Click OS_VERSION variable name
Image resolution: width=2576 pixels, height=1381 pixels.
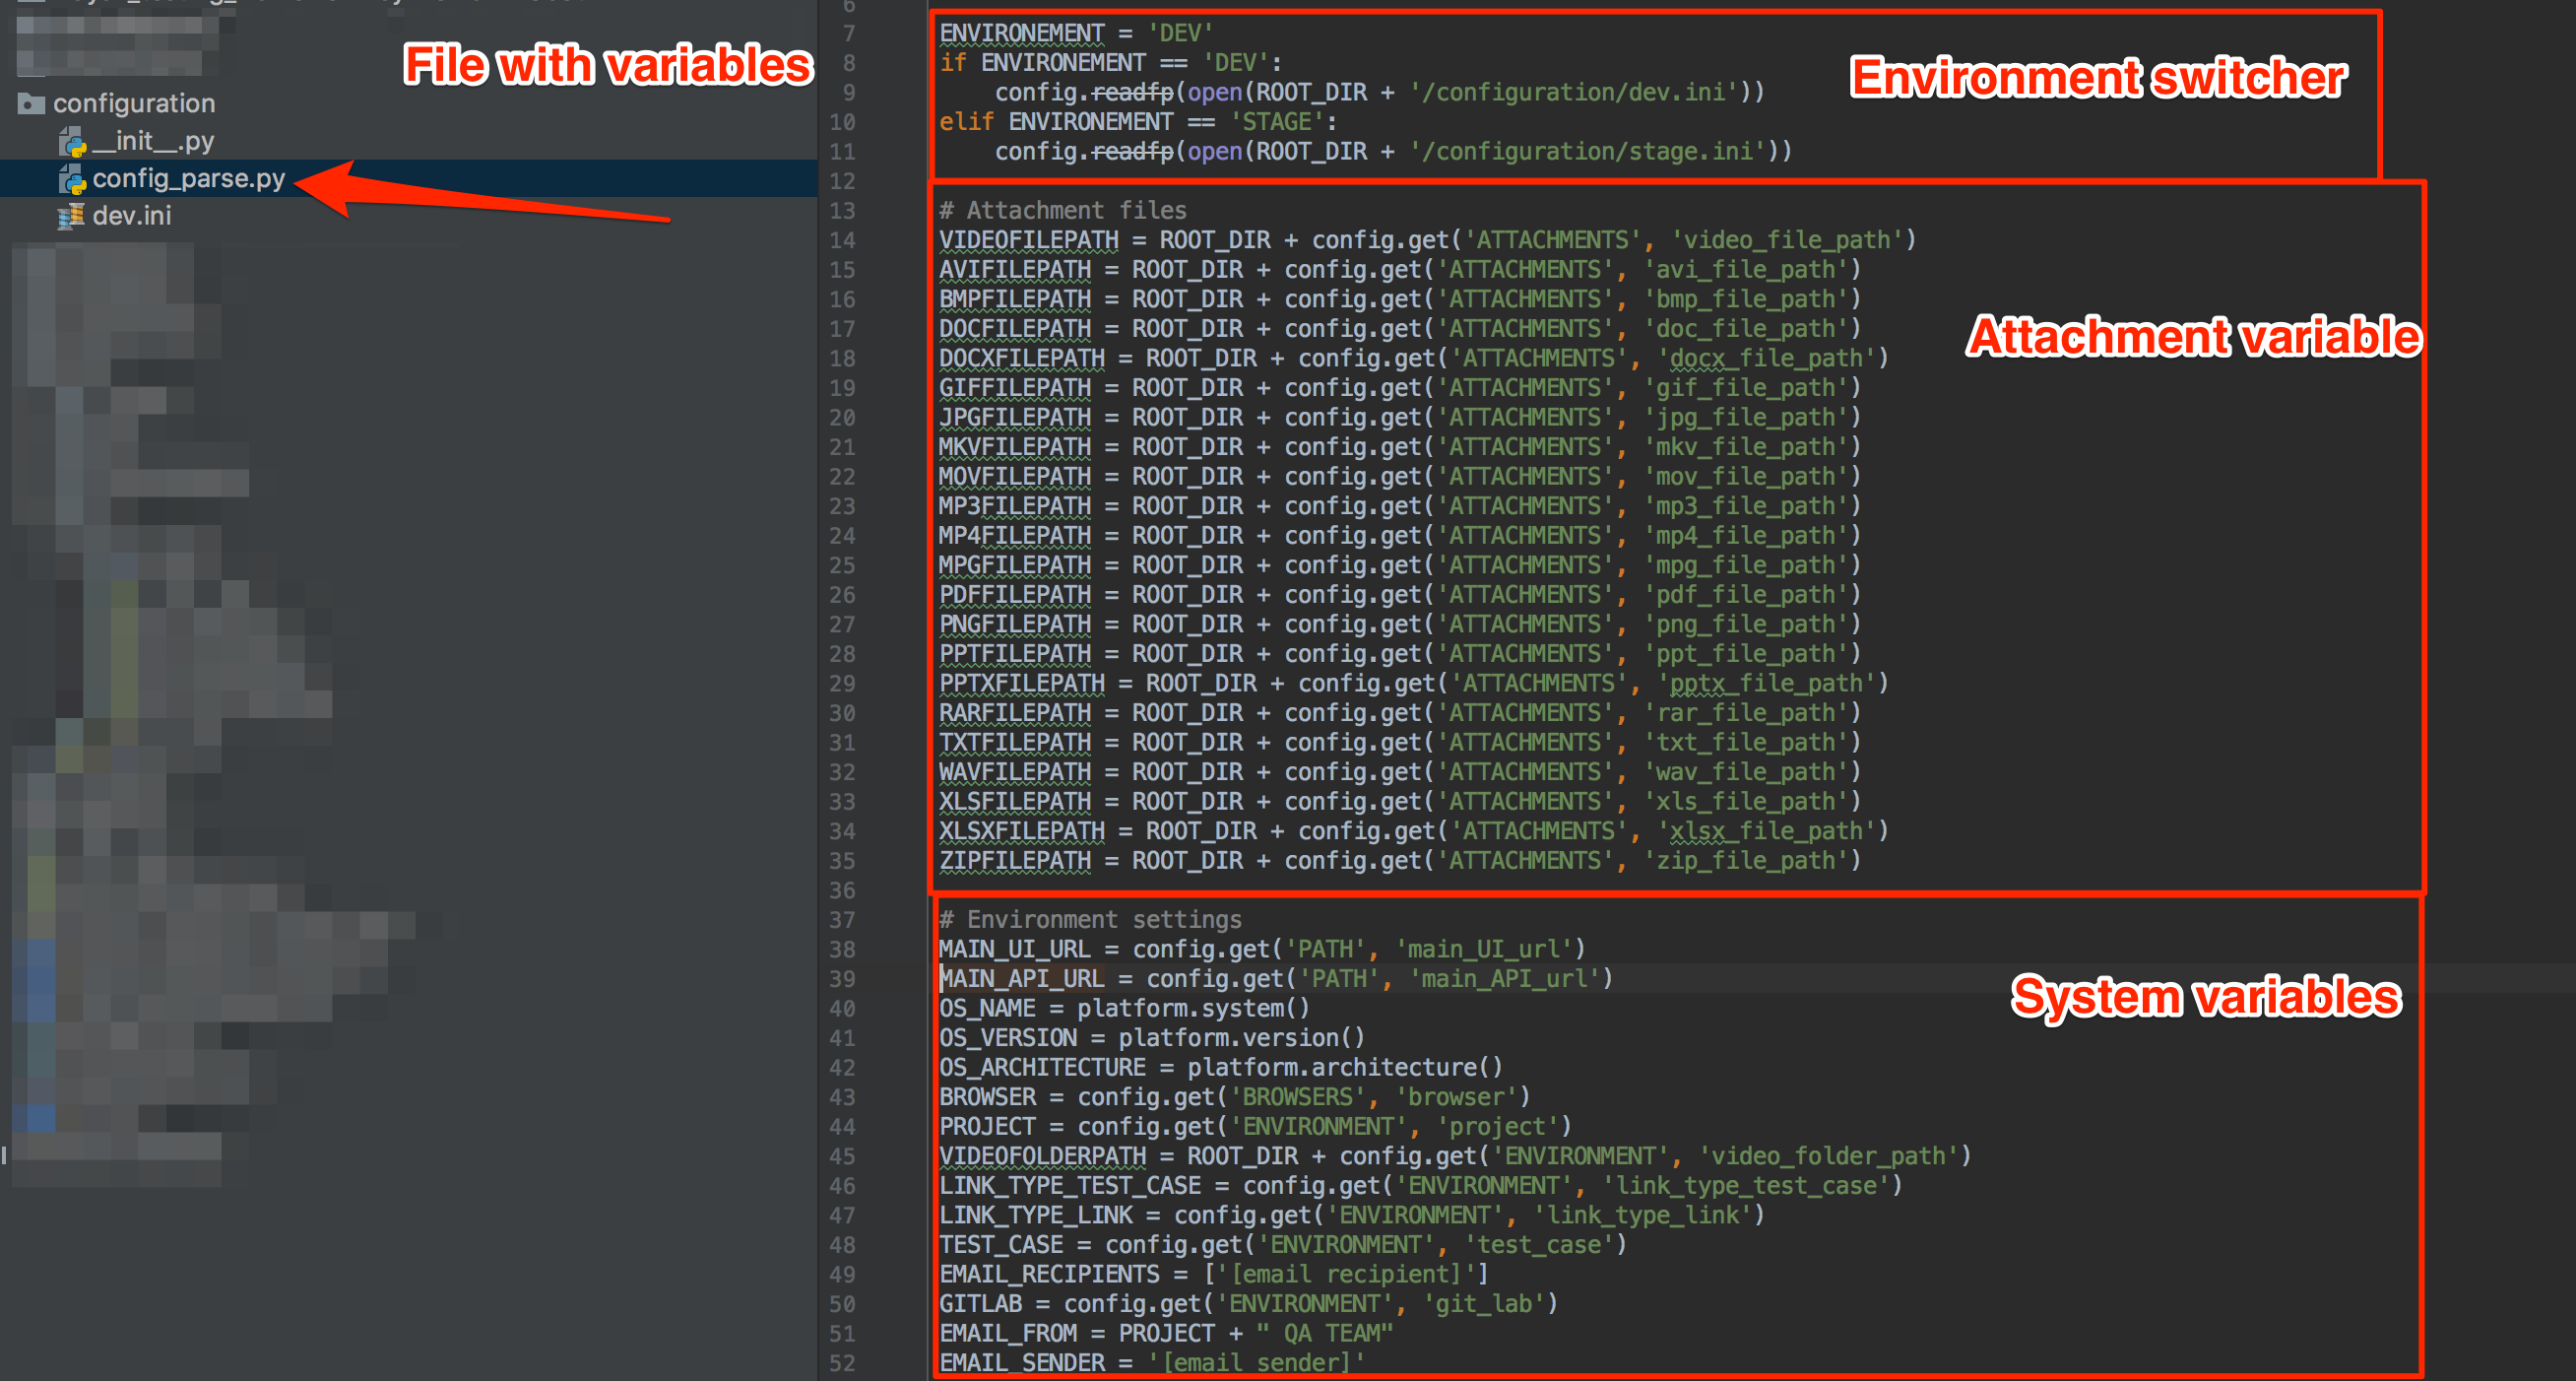click(1008, 1038)
